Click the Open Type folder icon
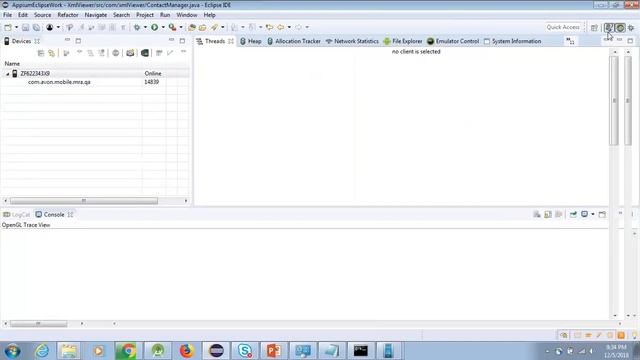 202,27
